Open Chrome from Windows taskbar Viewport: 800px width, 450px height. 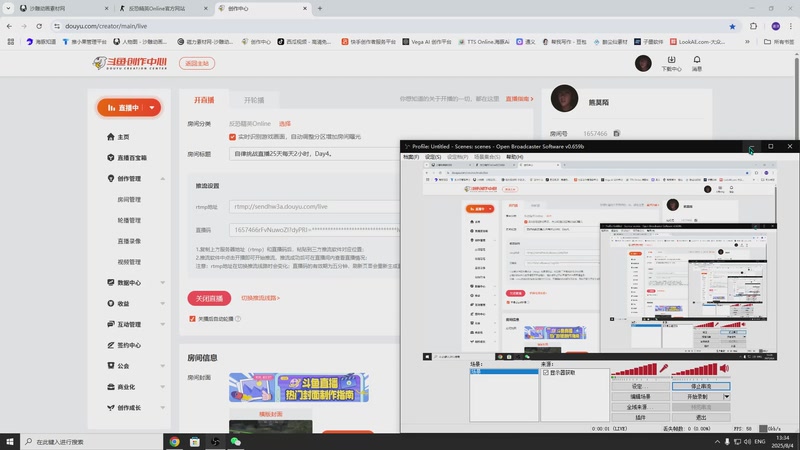coord(174,442)
